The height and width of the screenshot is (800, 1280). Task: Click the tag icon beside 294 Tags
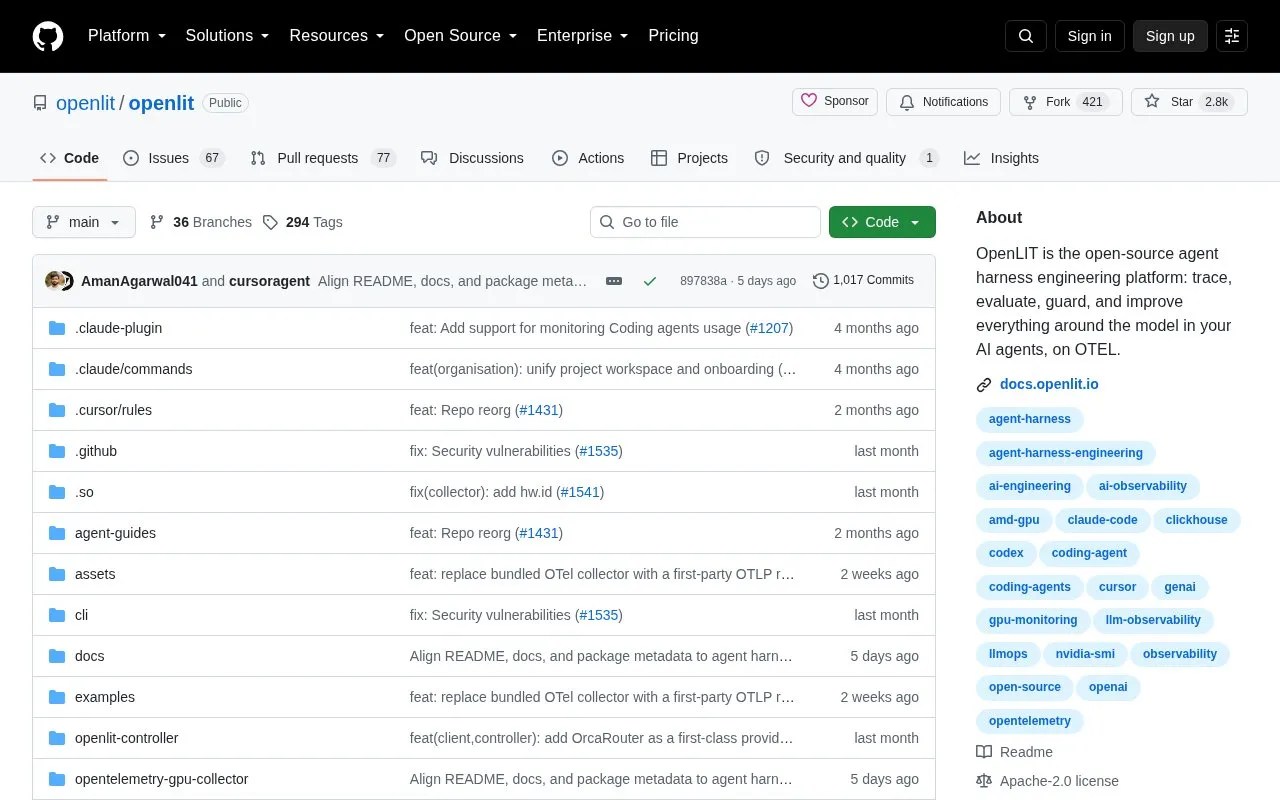[270, 222]
